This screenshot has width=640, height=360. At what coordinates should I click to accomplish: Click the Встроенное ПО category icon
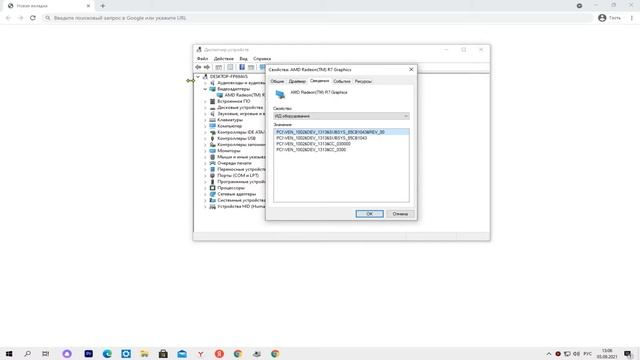click(x=212, y=101)
